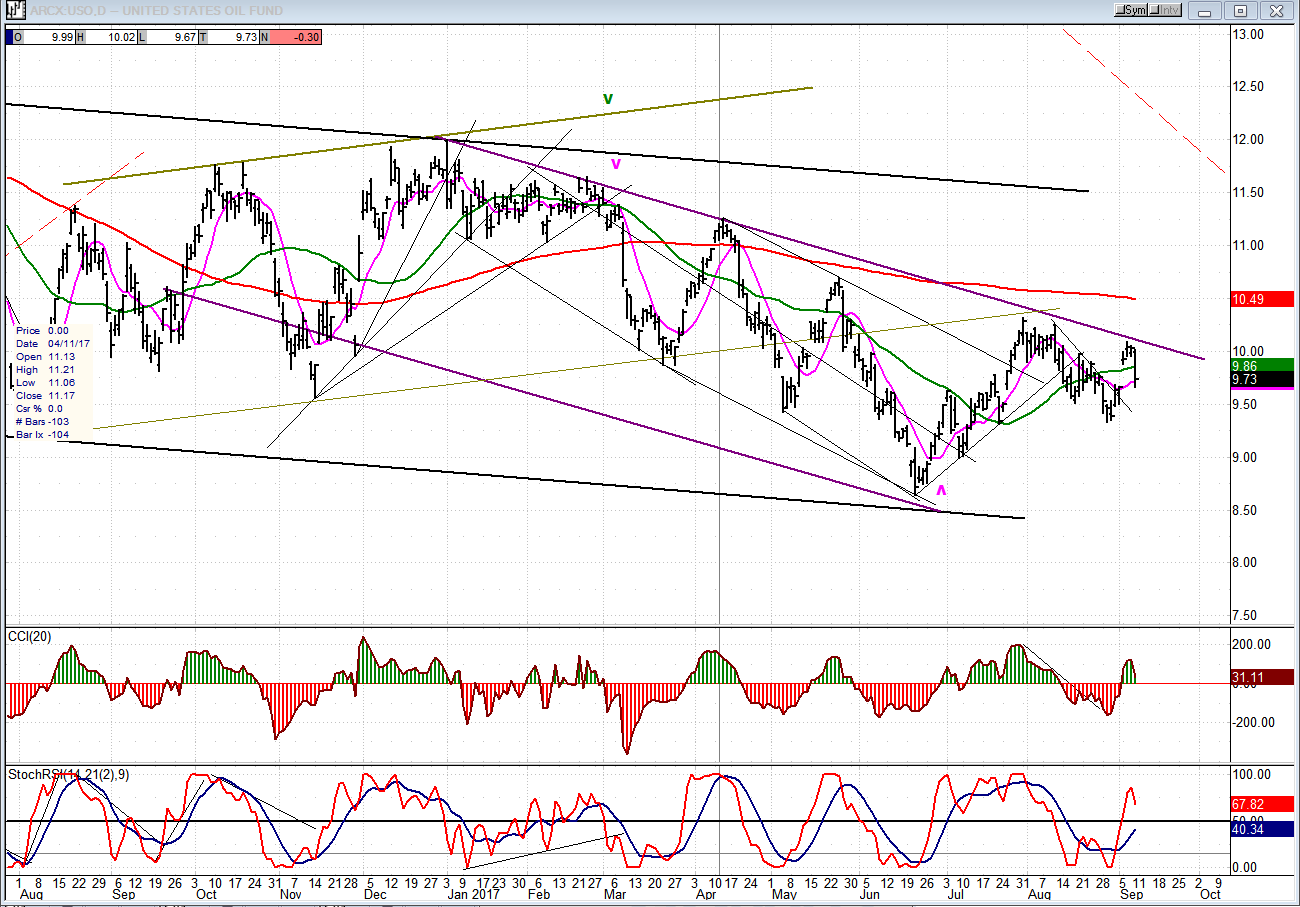Image resolution: width=1300 pixels, height=907 pixels.
Task: Click the red 10.49 moving average price tag
Action: pos(1262,299)
